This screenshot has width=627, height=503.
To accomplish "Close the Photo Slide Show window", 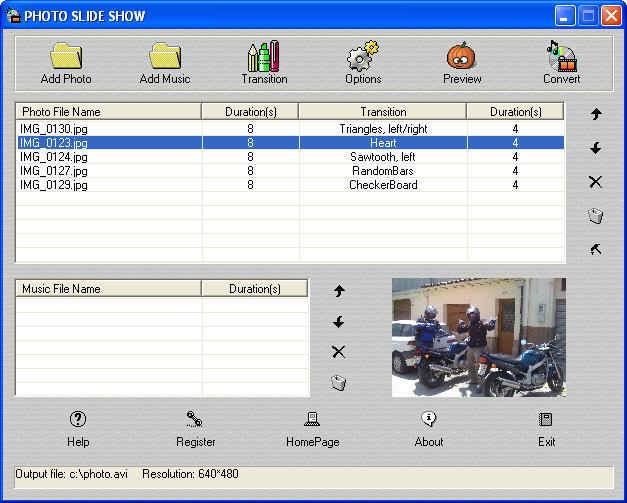I will click(x=611, y=16).
